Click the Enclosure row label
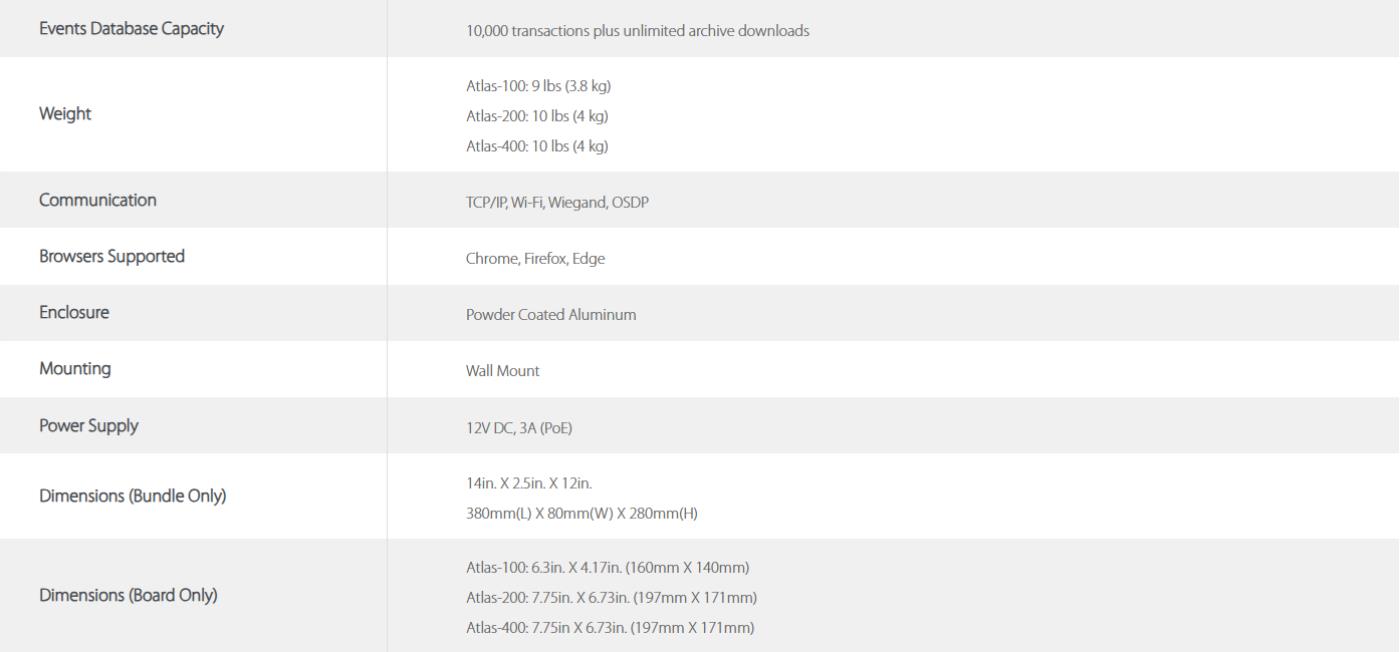 click(x=74, y=313)
